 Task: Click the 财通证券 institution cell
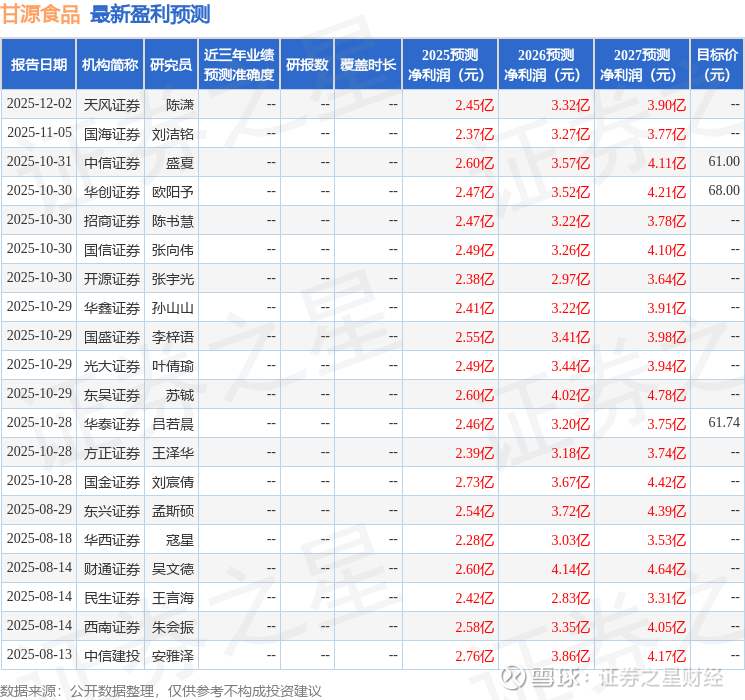pos(112,569)
